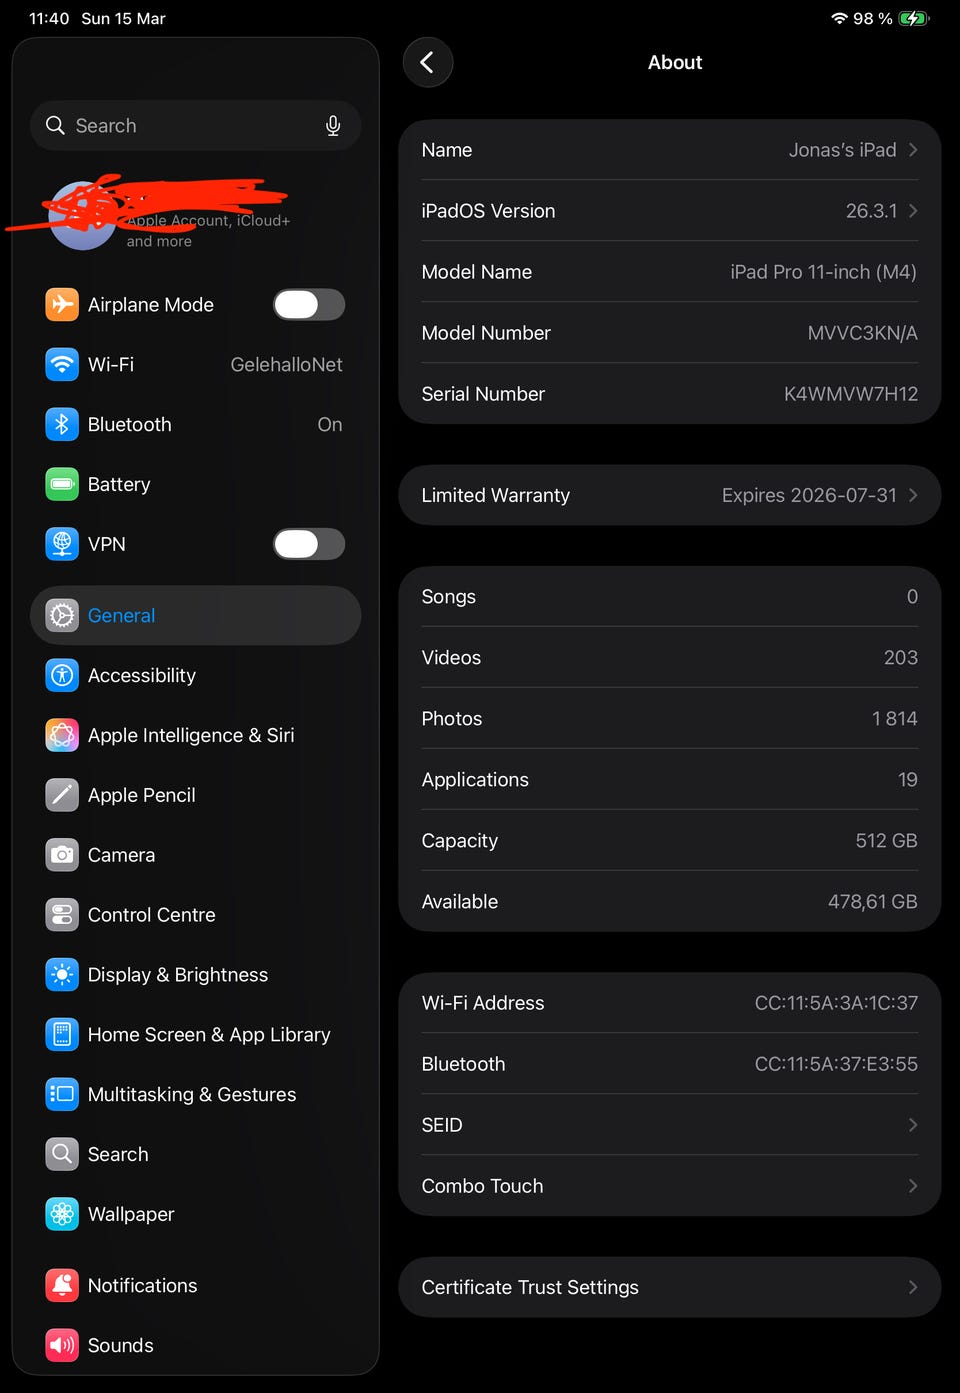Tap the About page title
Viewport: 960px width, 1393px height.
tap(675, 62)
